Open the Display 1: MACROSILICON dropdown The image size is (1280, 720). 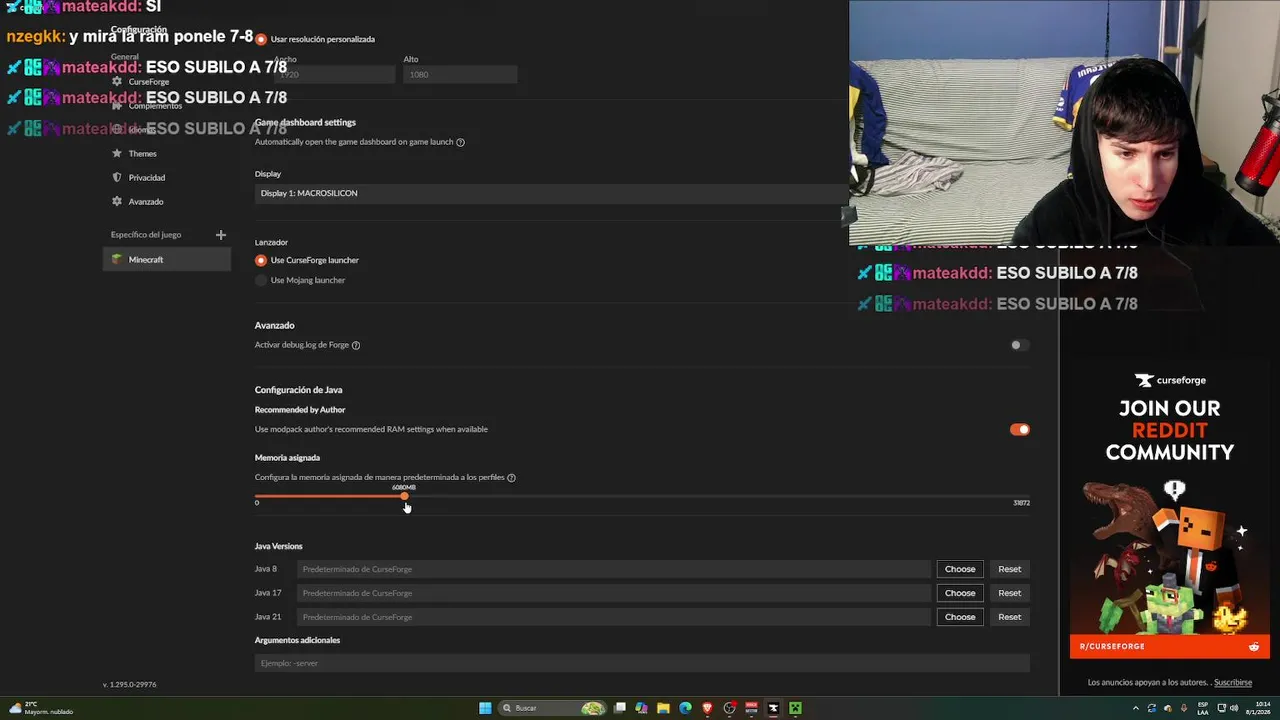coord(550,193)
